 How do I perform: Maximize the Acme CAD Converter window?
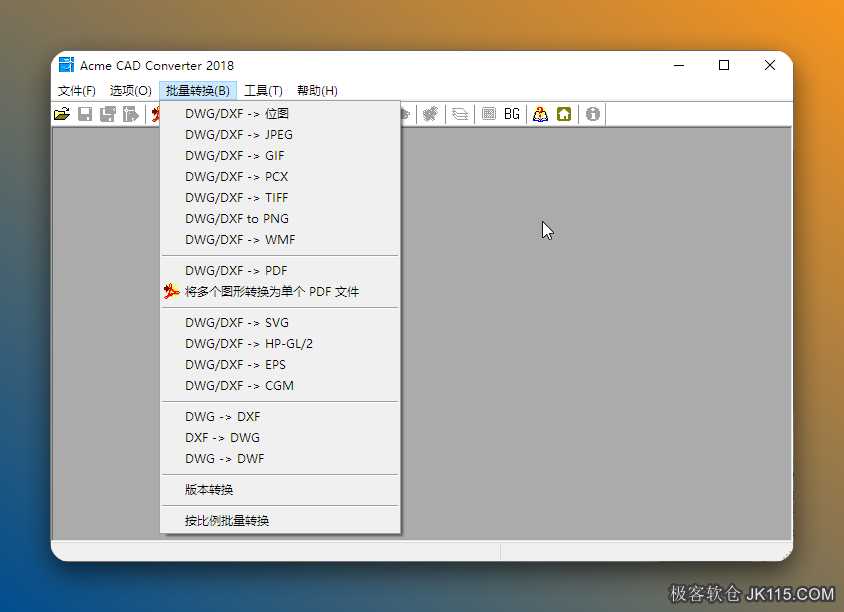pyautogui.click(x=724, y=65)
